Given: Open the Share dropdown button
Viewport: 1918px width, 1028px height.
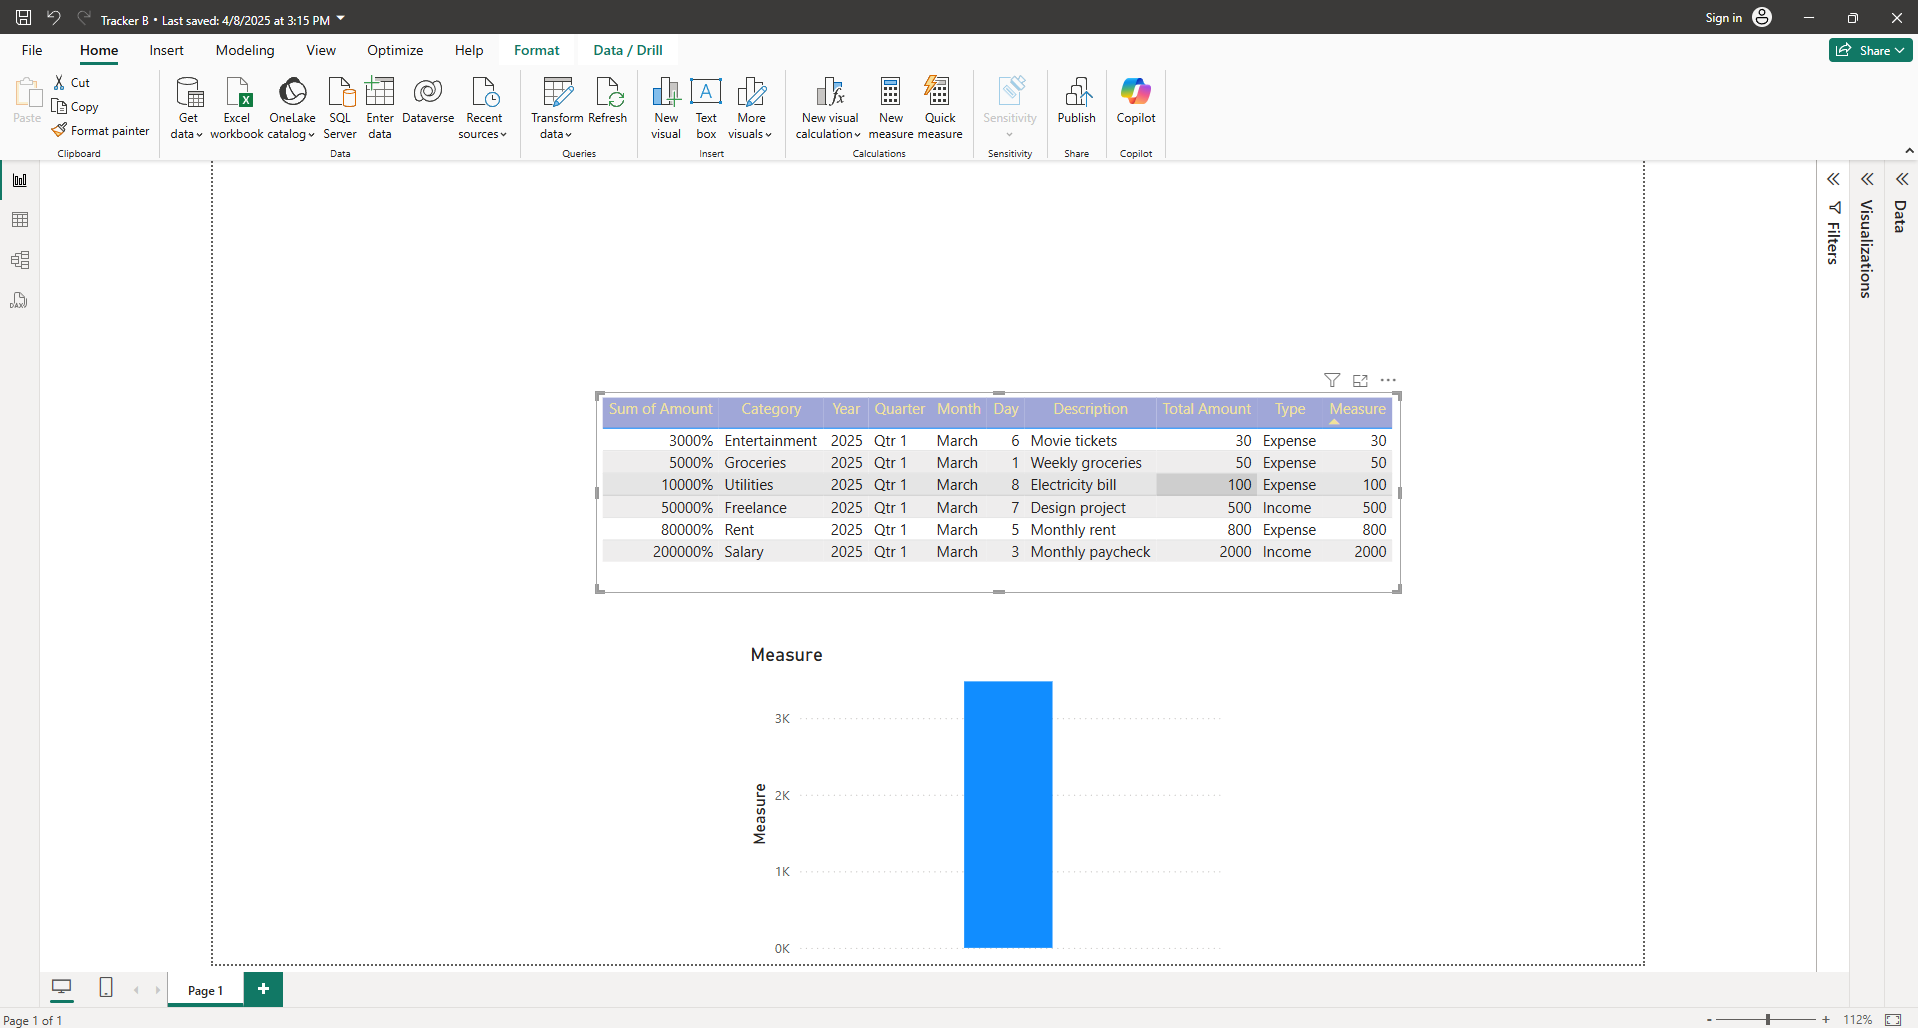Looking at the screenshot, I should pyautogui.click(x=1871, y=50).
